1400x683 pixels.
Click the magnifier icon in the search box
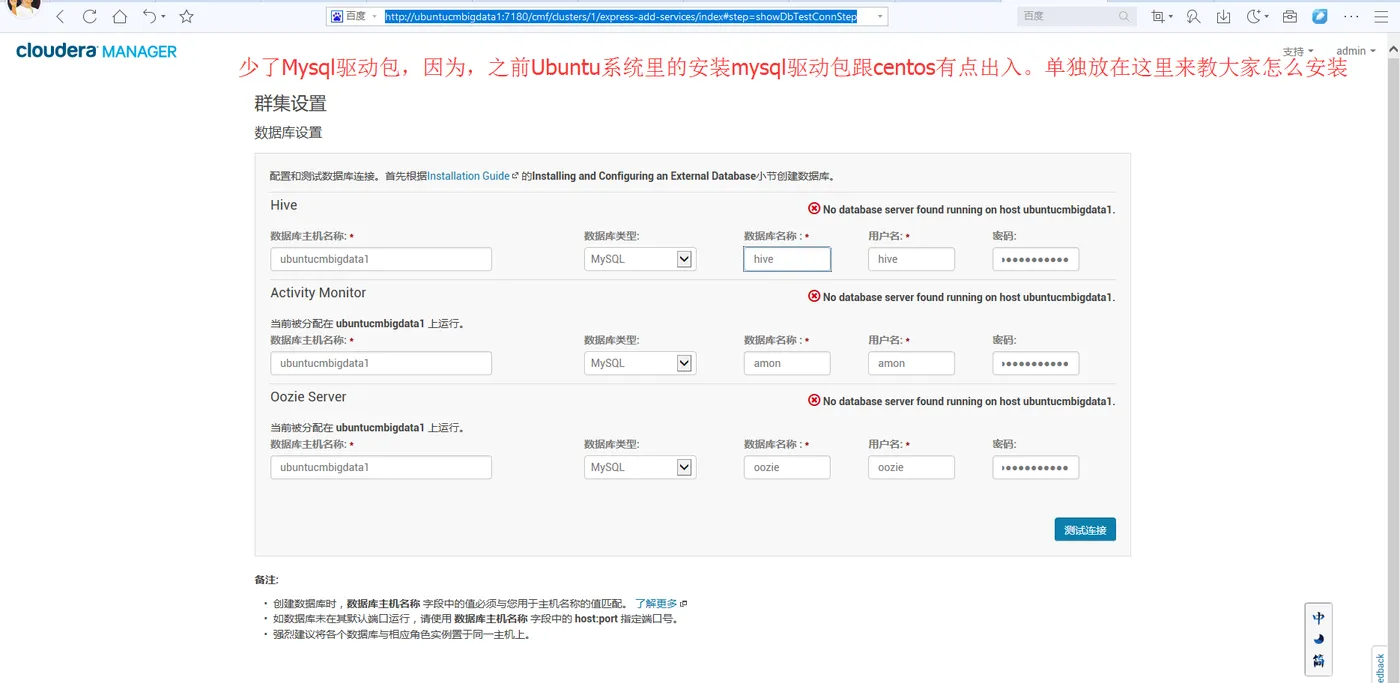pyautogui.click(x=1124, y=17)
